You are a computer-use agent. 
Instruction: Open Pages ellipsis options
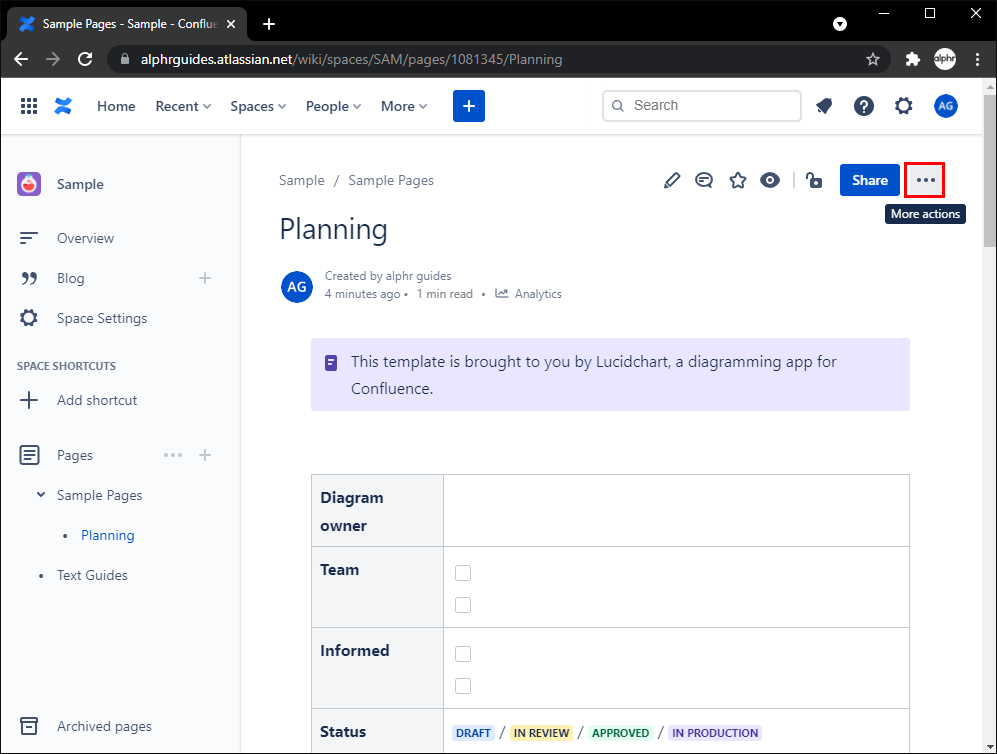(x=173, y=455)
